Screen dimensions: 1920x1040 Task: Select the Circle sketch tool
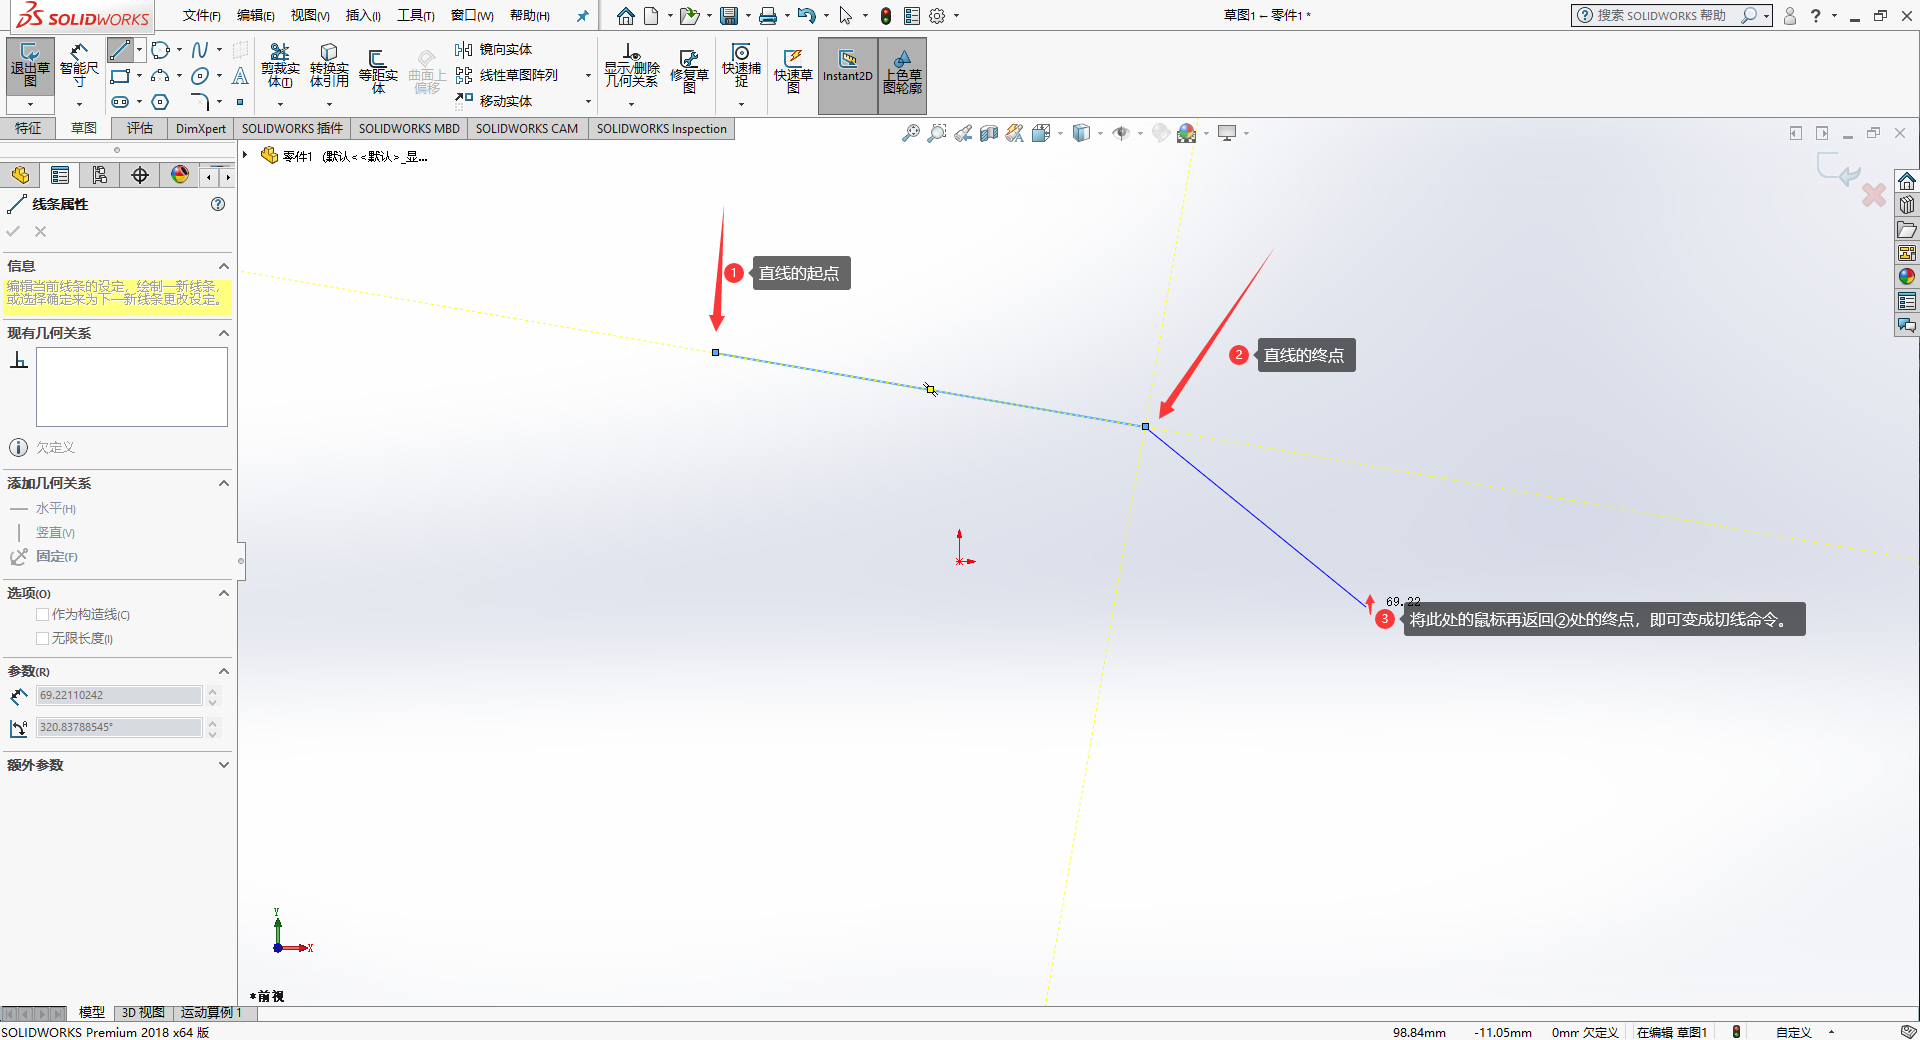[160, 50]
